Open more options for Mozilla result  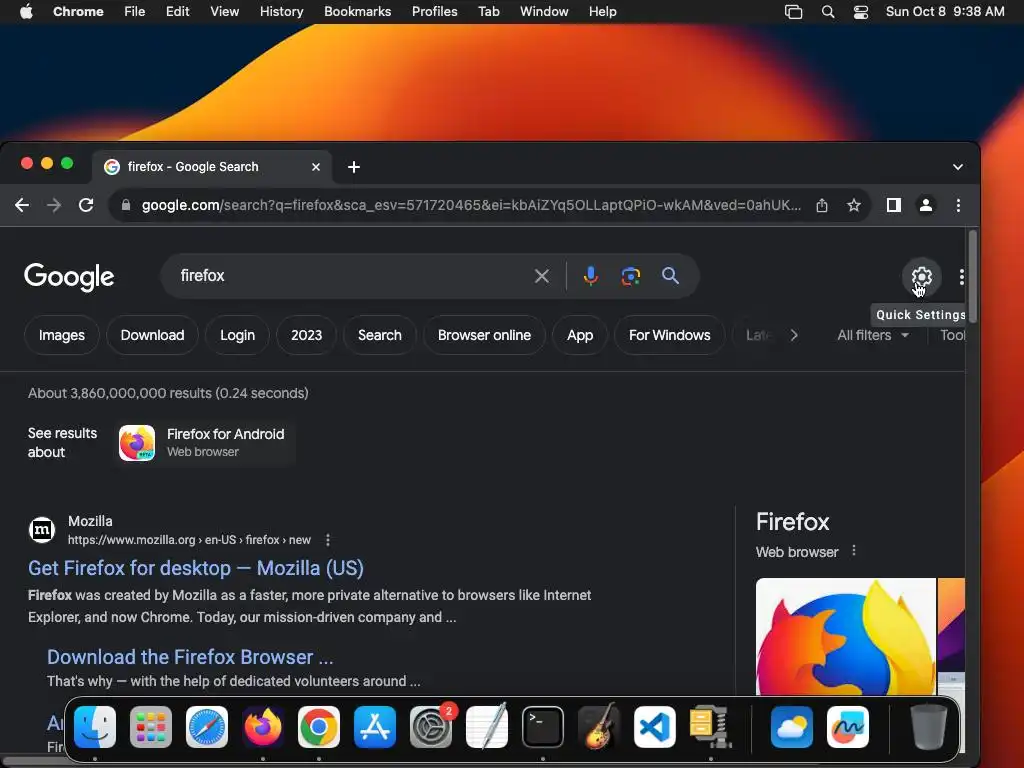click(x=328, y=540)
